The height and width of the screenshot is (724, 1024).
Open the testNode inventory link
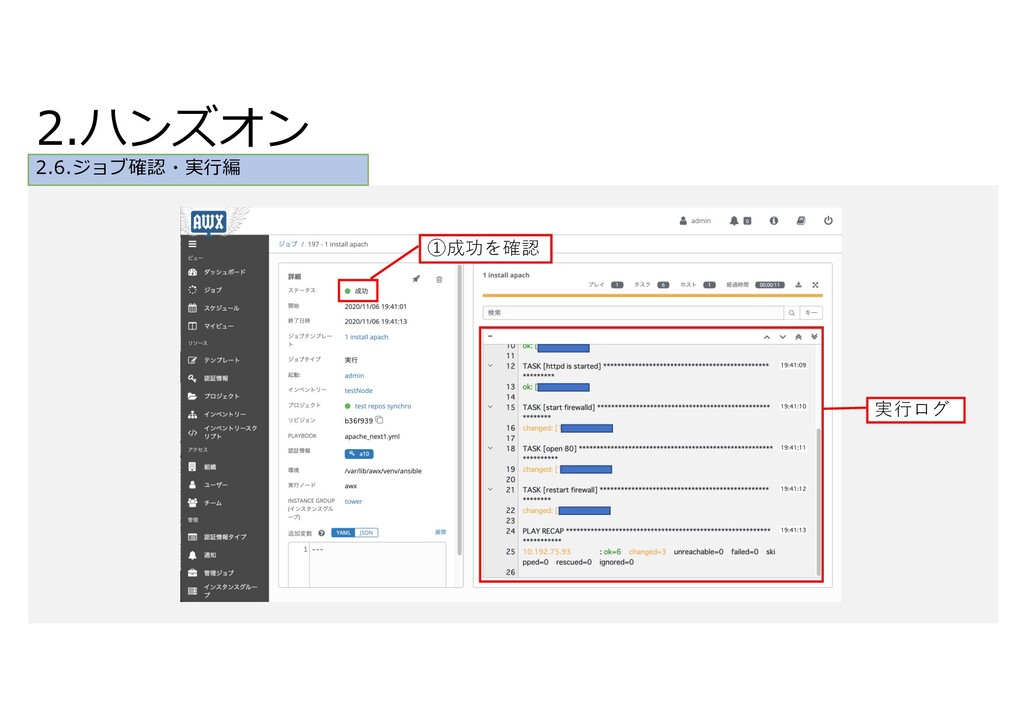click(x=359, y=390)
